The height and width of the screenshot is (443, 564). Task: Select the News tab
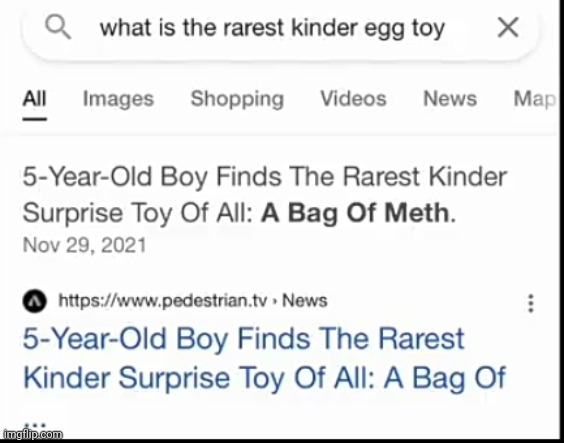pos(450,99)
